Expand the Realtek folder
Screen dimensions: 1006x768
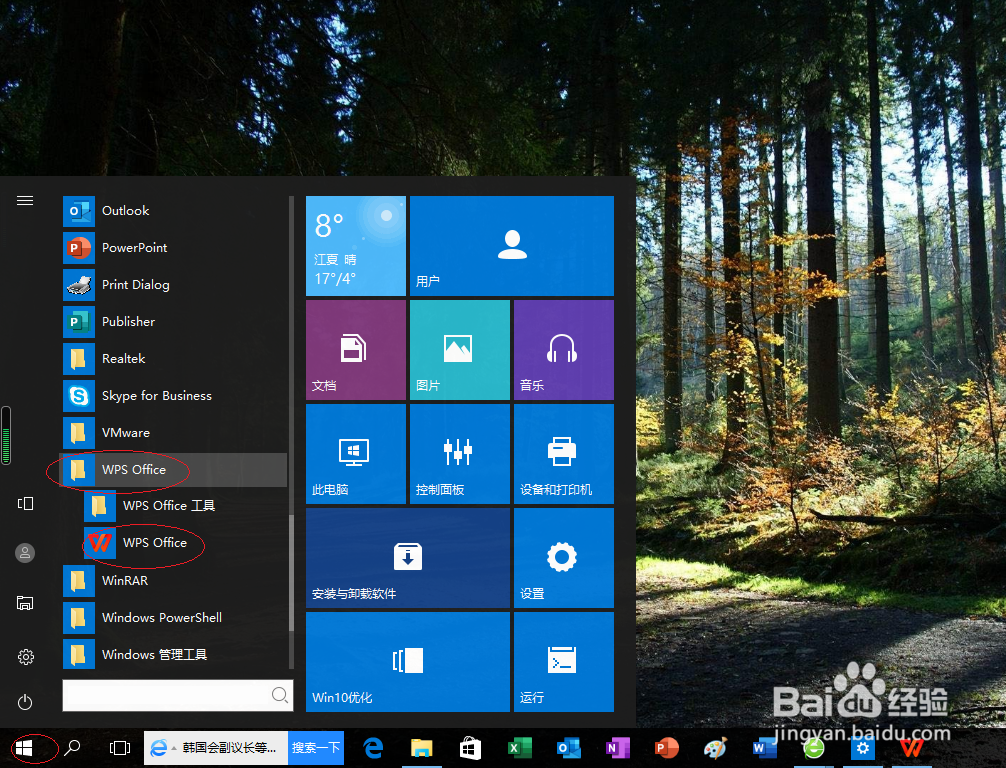pyautogui.click(x=175, y=359)
